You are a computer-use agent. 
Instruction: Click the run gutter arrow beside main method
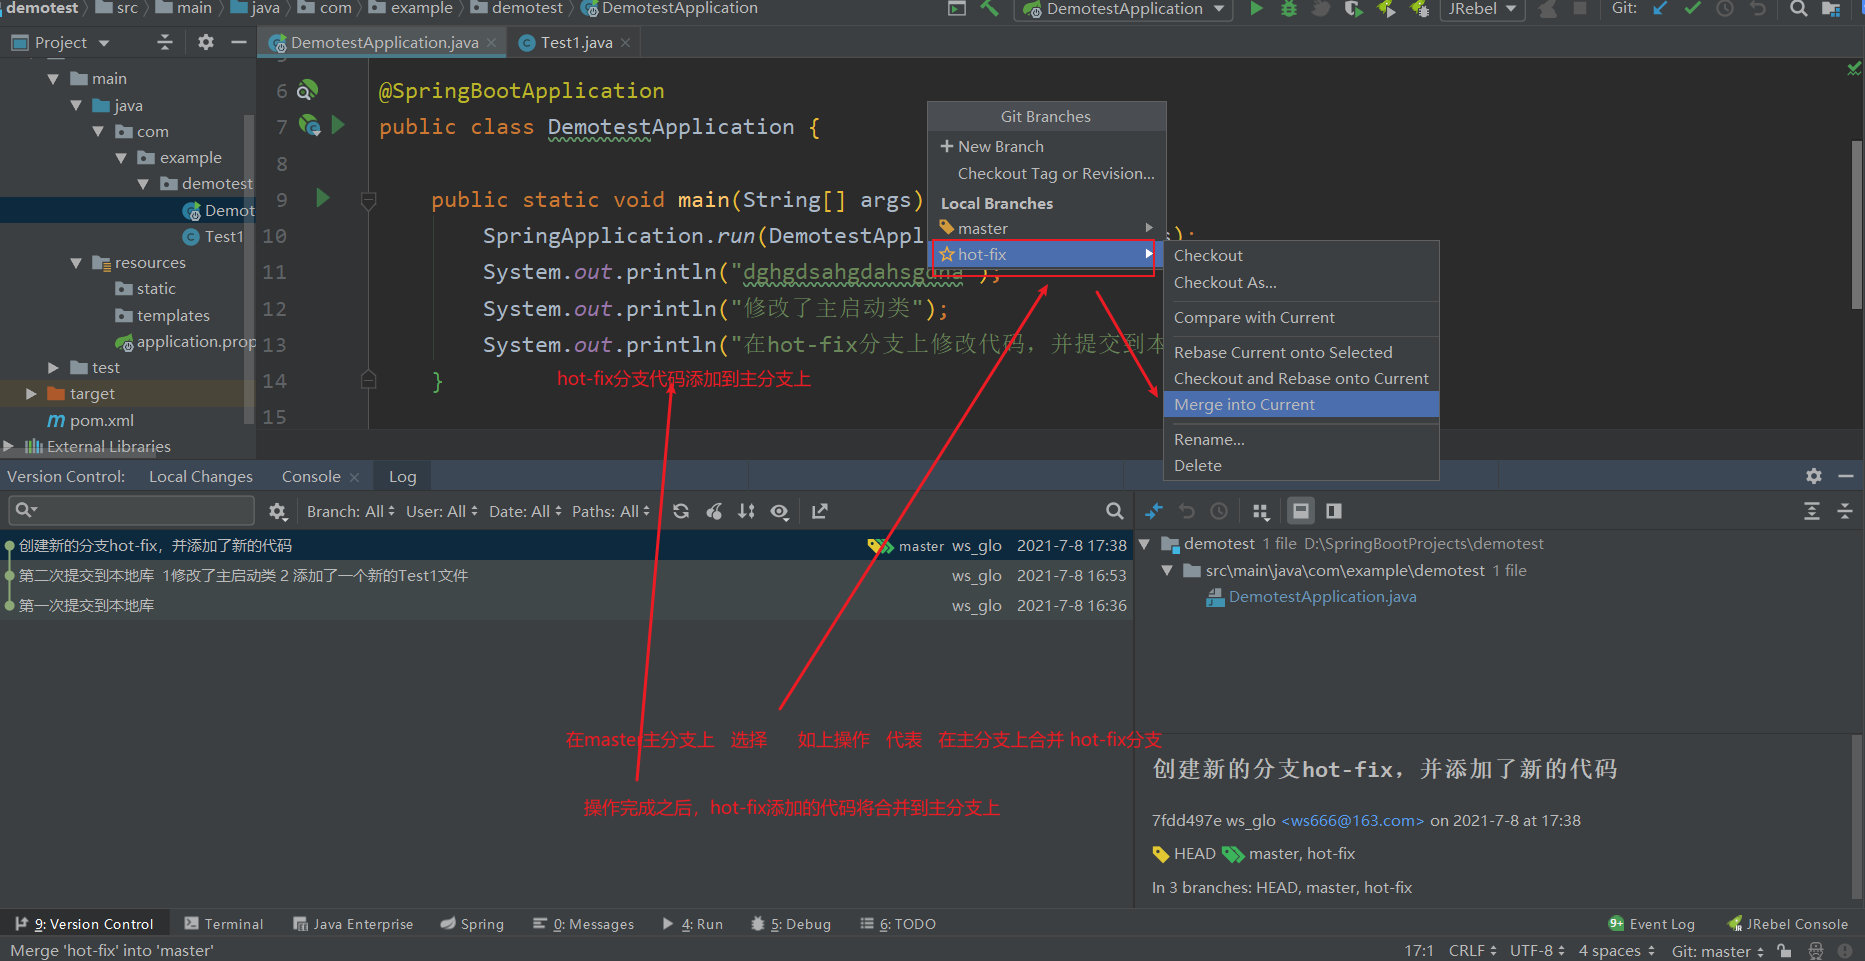point(322,198)
